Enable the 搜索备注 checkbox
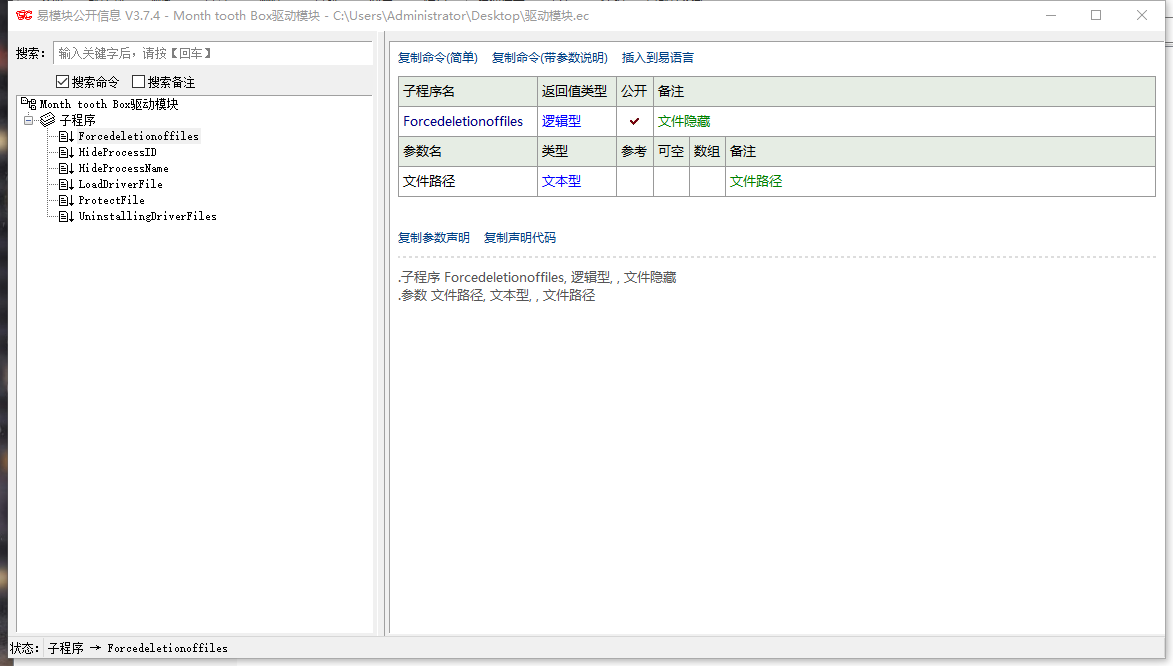The height and width of the screenshot is (666, 1173). pos(139,82)
